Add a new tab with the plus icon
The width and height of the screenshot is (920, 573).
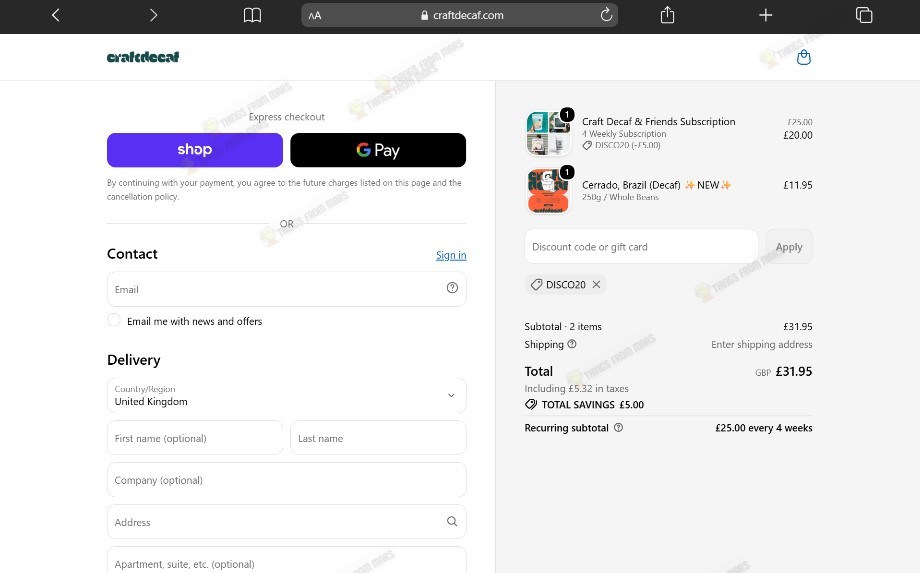tap(765, 15)
